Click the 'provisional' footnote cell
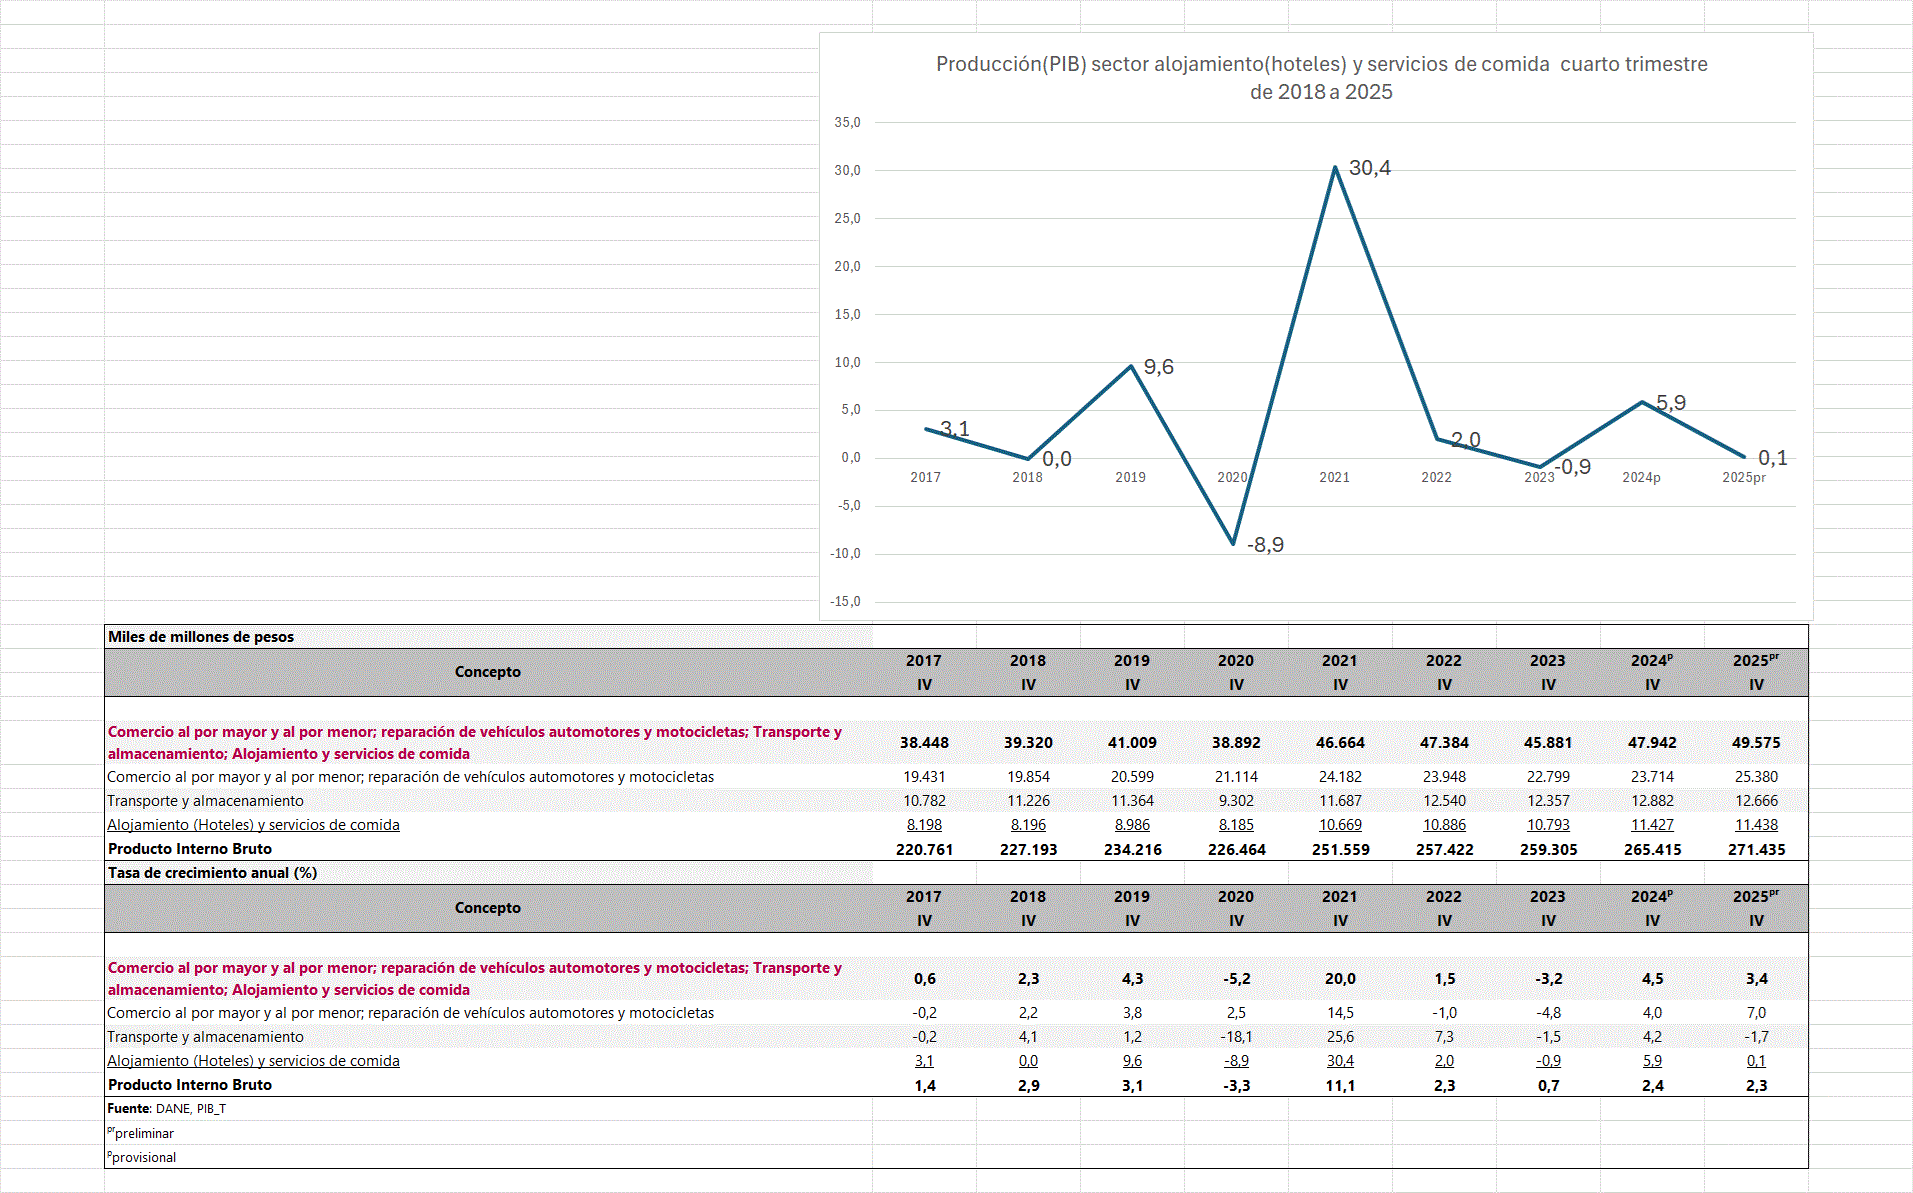This screenshot has height=1193, width=1913. (x=143, y=1157)
